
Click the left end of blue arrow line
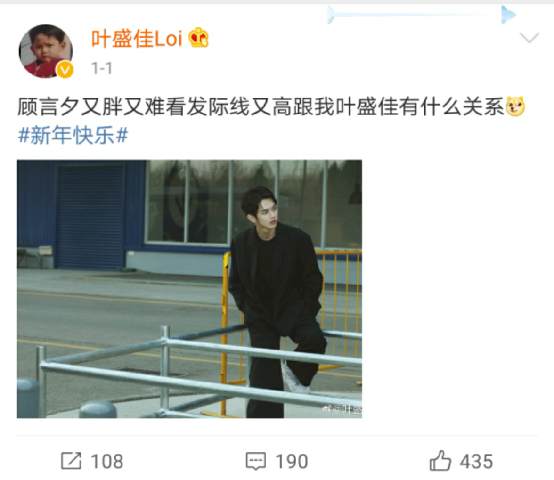331,15
